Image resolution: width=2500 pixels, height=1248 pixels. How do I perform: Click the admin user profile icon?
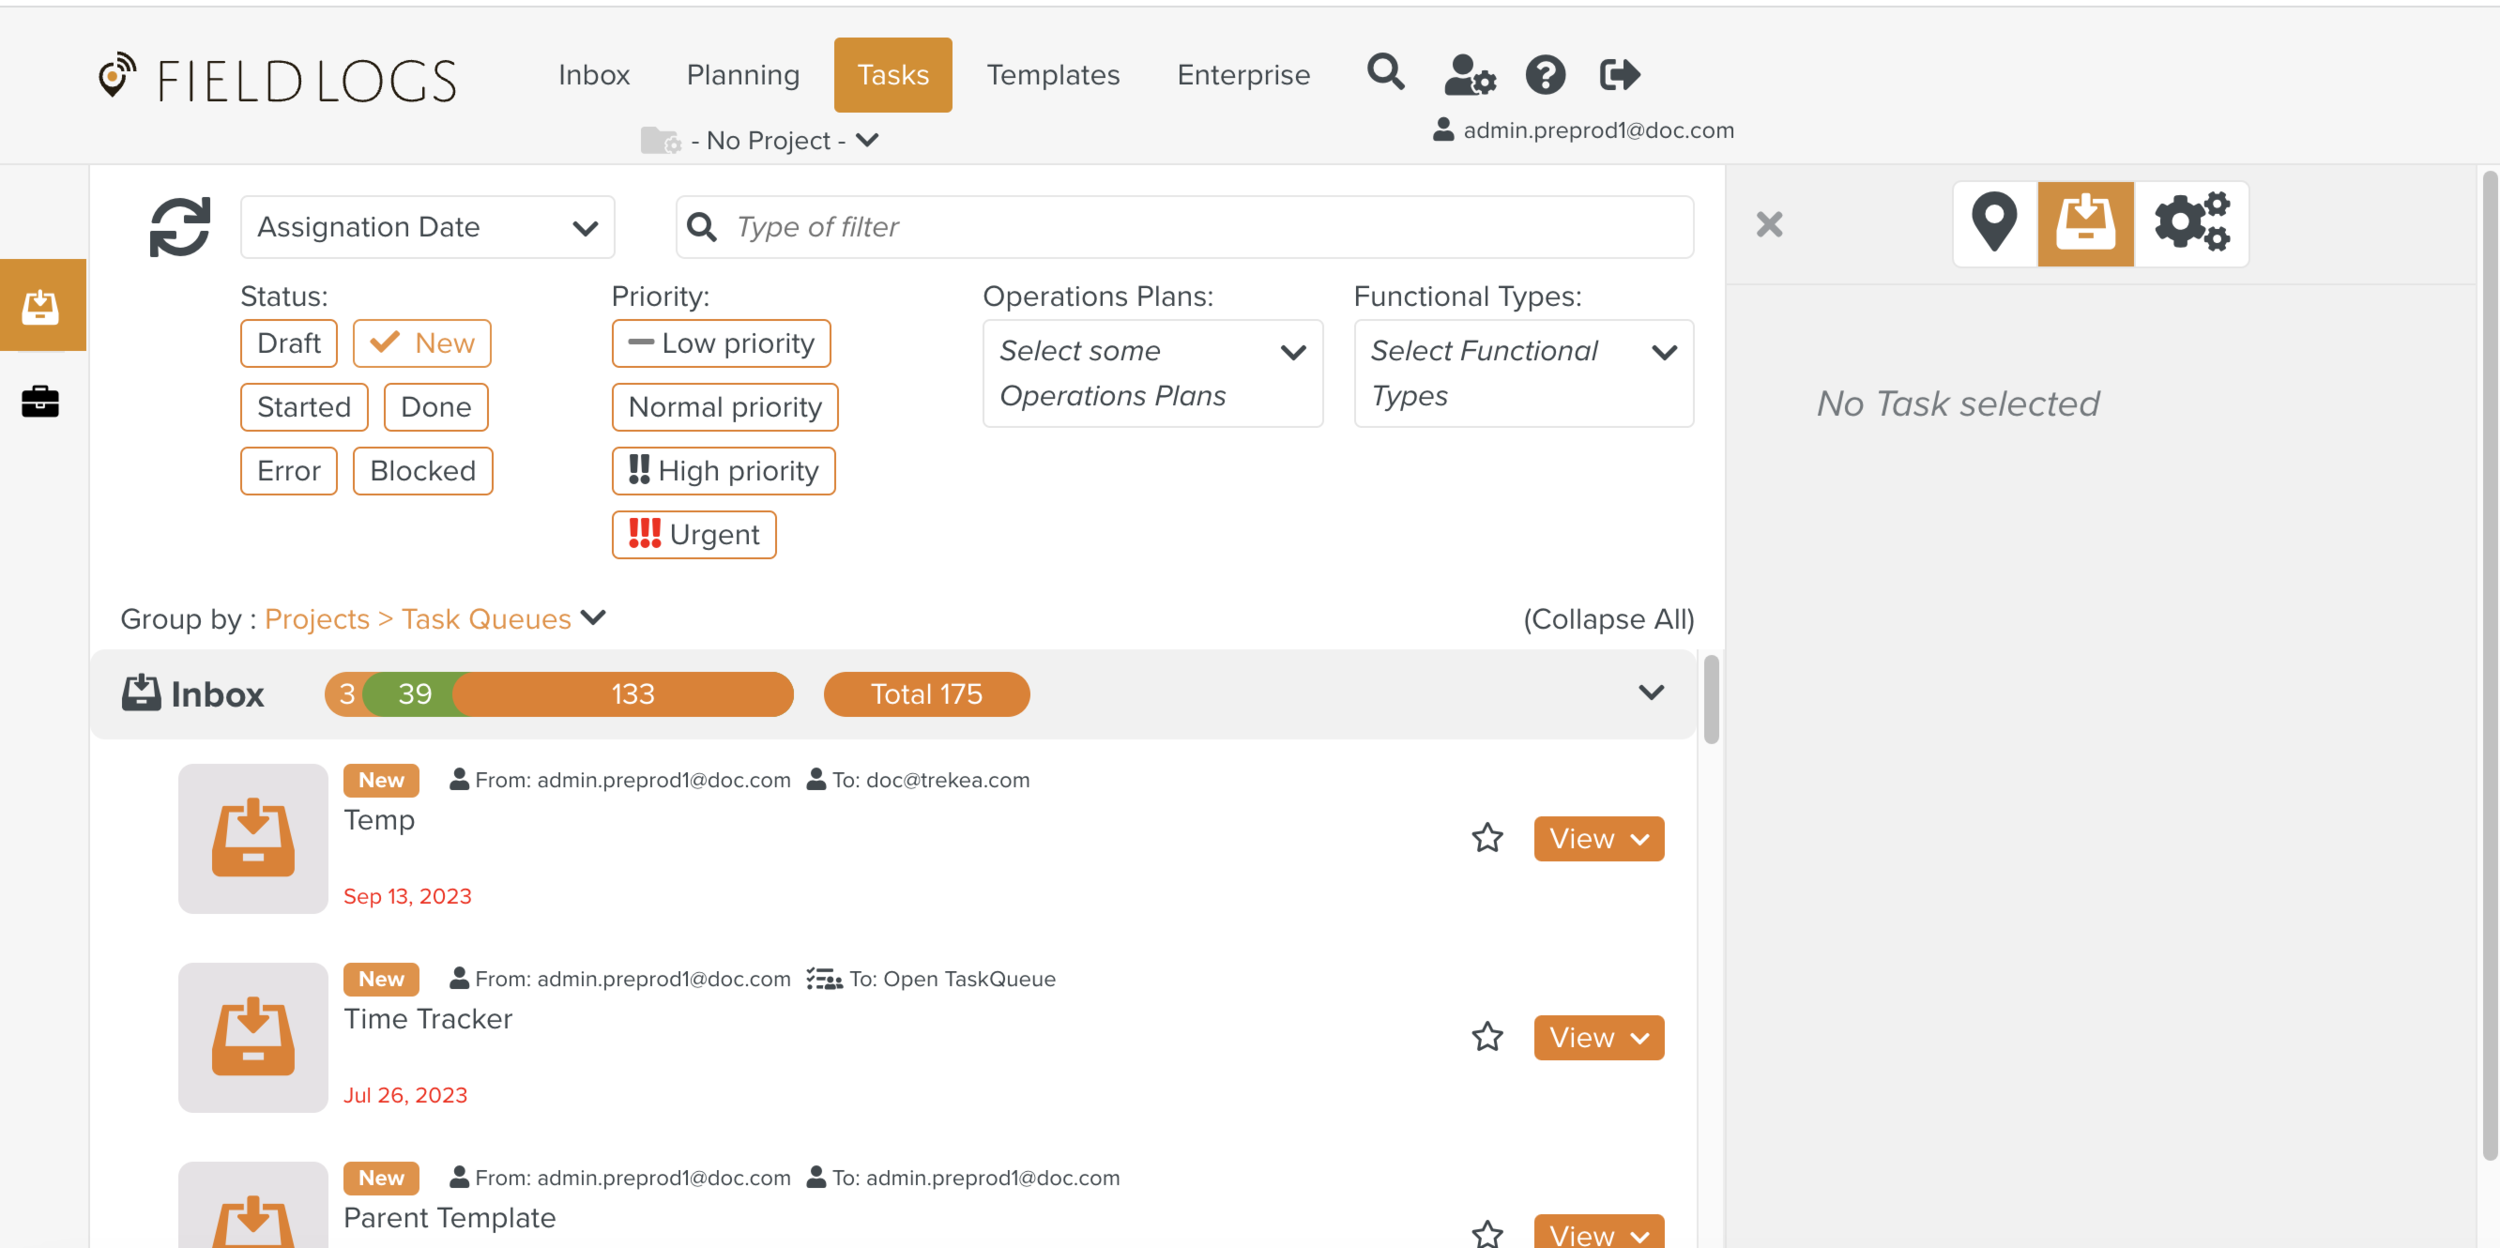coord(1443,130)
